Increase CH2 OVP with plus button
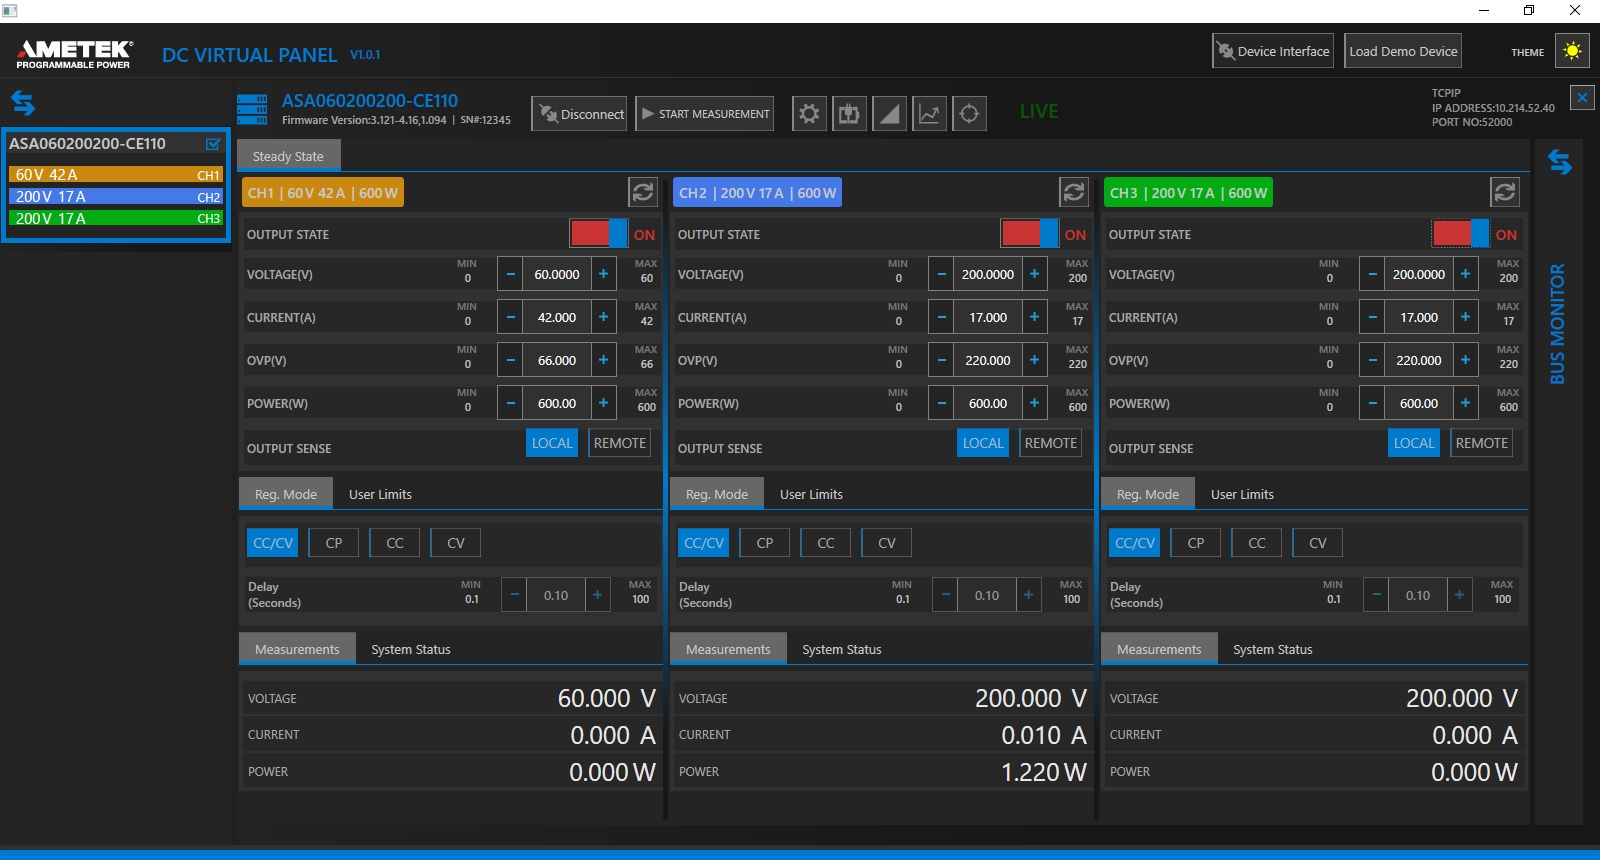This screenshot has width=1600, height=860. [1034, 360]
